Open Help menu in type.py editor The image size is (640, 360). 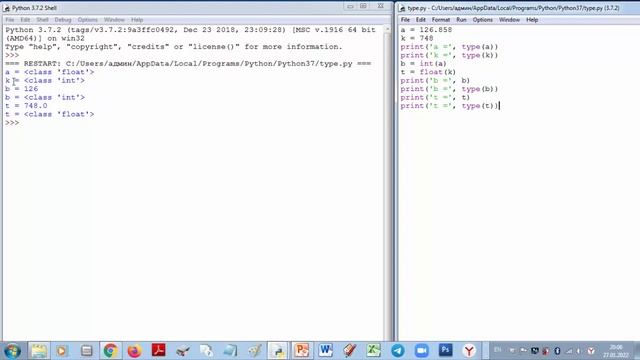click(x=532, y=20)
